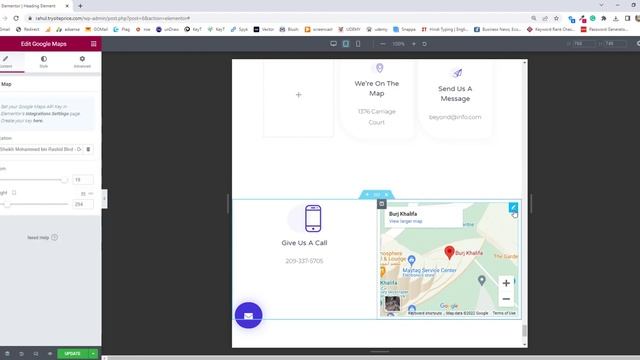Viewport: 640px width, 360px height.
Task: Click the Height value number field
Action: point(83,204)
